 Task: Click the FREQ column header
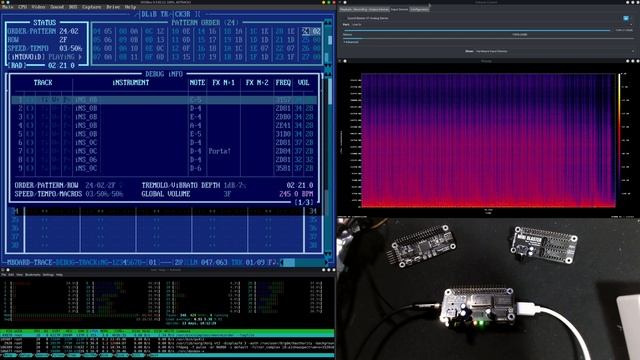283,82
